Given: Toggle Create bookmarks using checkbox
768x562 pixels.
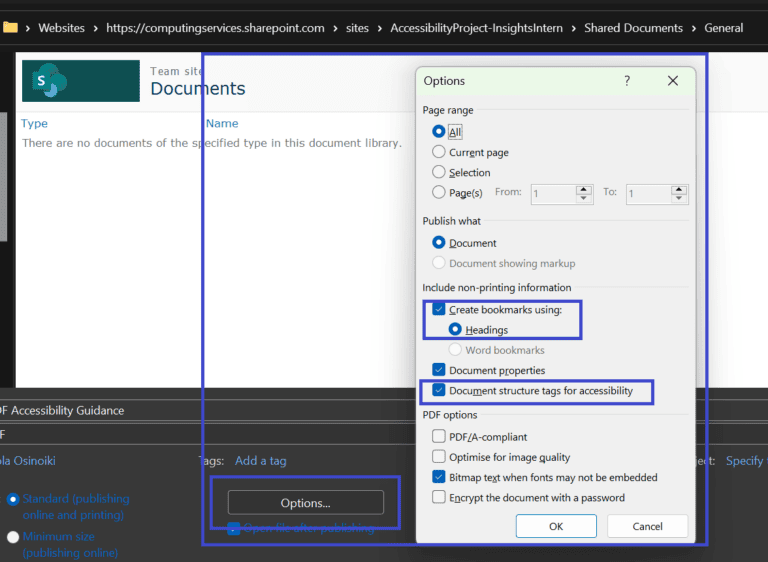Looking at the screenshot, I should click(439, 309).
